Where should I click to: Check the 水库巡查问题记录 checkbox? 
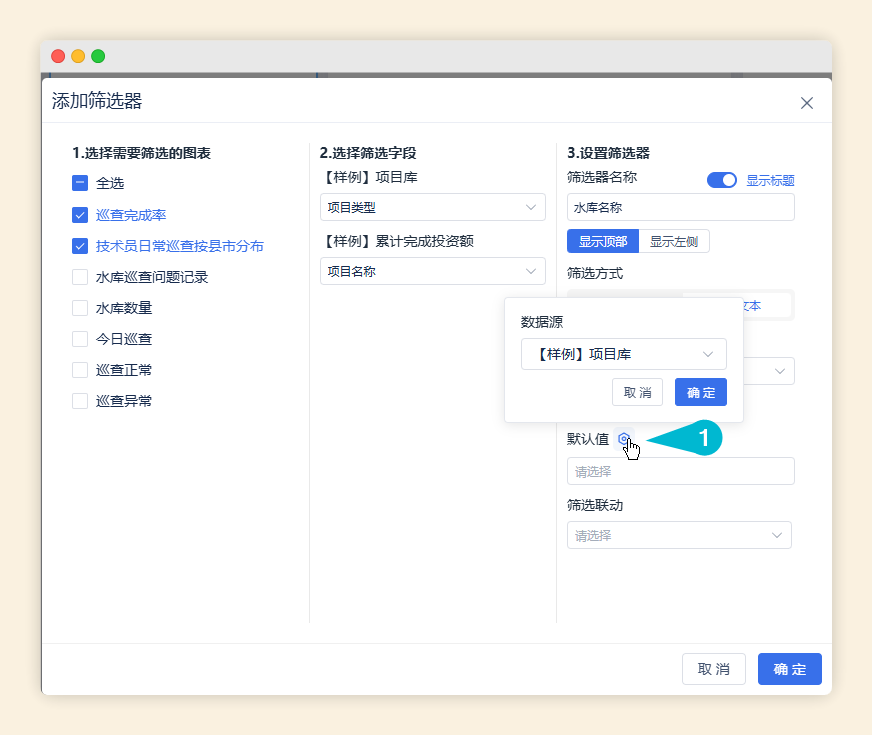pos(80,277)
